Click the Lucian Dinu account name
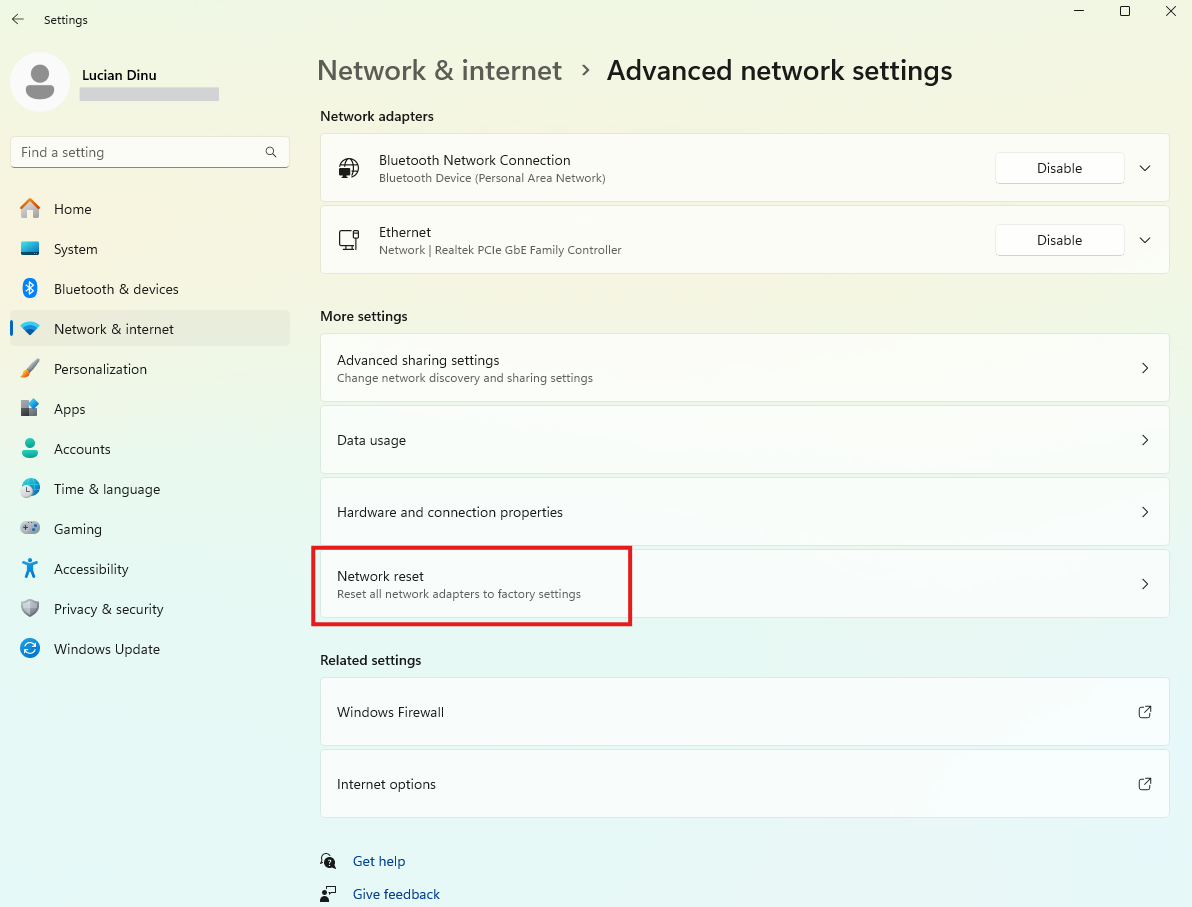Screen dimensions: 1192x907 click(119, 75)
